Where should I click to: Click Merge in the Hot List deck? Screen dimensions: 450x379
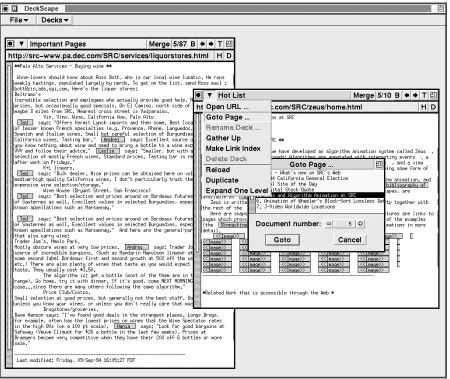[x=363, y=95]
